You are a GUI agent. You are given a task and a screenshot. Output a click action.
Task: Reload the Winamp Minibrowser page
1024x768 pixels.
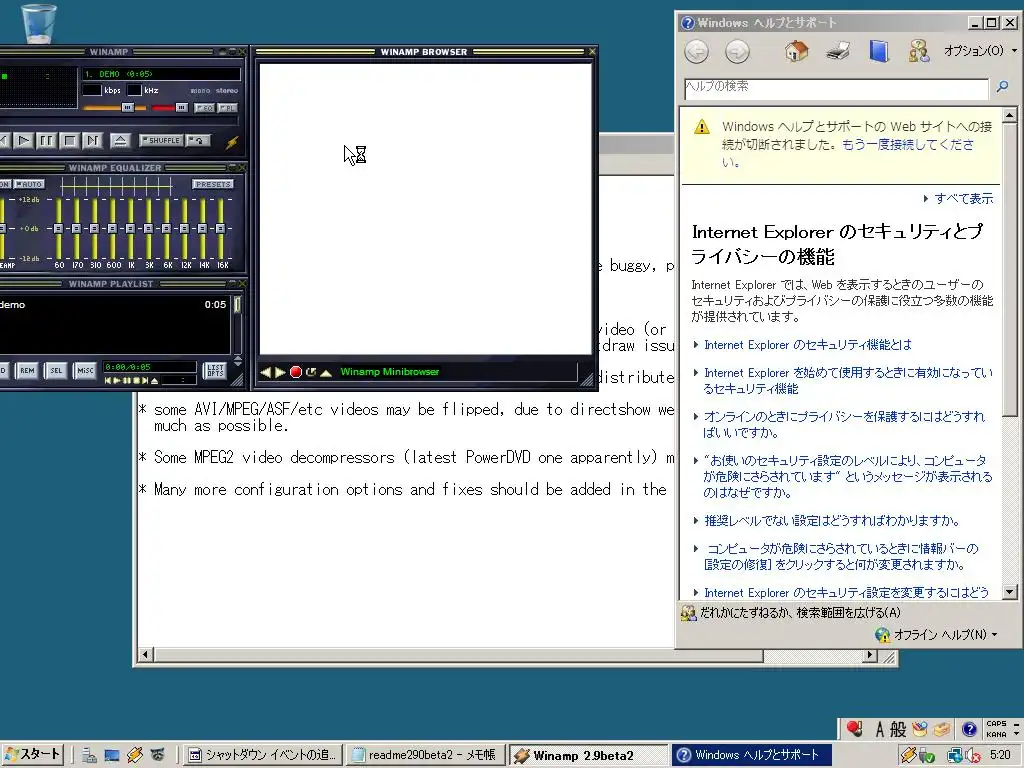pyautogui.click(x=311, y=372)
